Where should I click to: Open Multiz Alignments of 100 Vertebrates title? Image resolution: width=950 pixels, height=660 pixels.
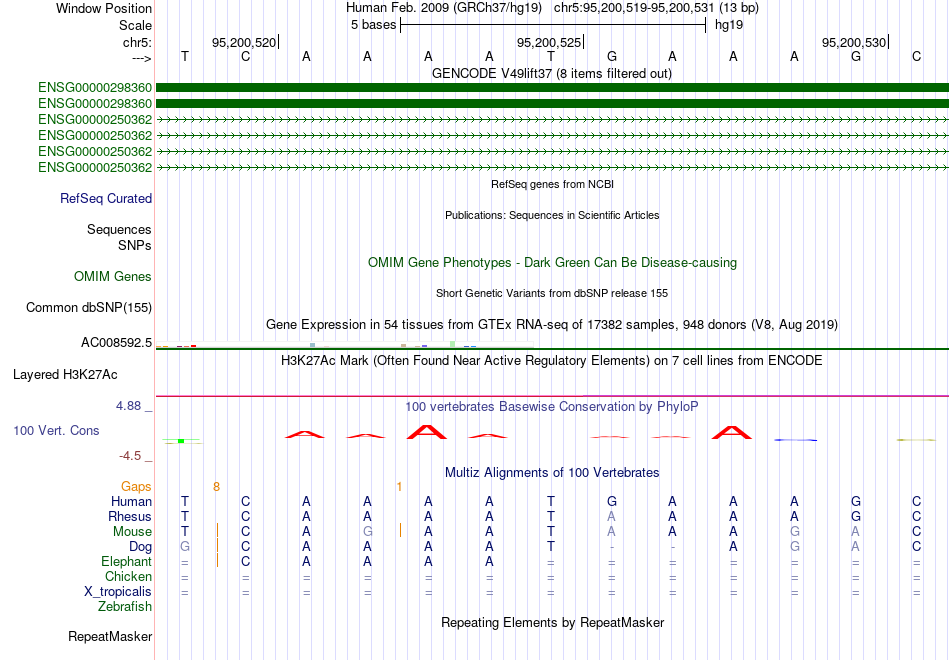552,473
